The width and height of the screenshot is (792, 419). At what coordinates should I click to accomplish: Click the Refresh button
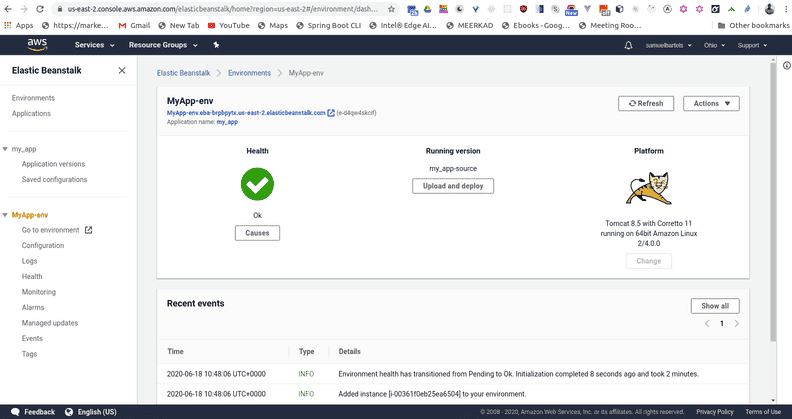[646, 103]
